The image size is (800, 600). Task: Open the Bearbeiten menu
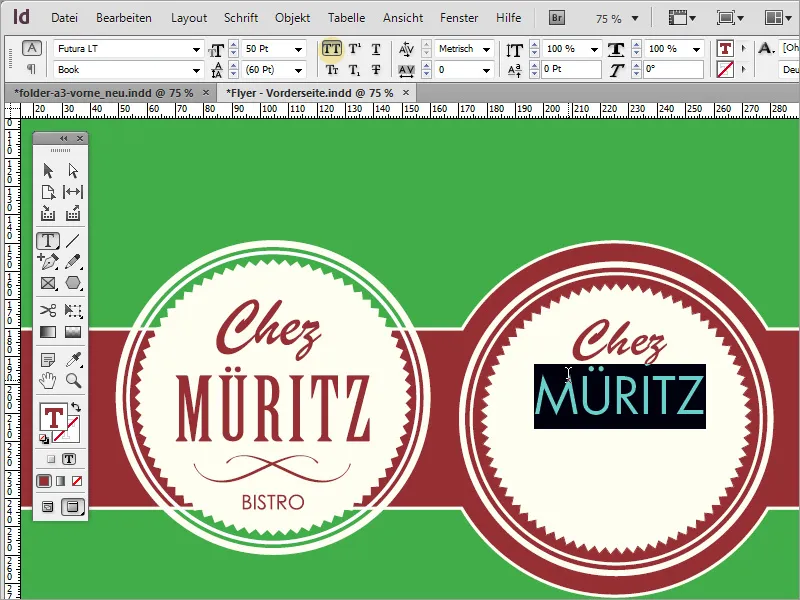coord(124,18)
